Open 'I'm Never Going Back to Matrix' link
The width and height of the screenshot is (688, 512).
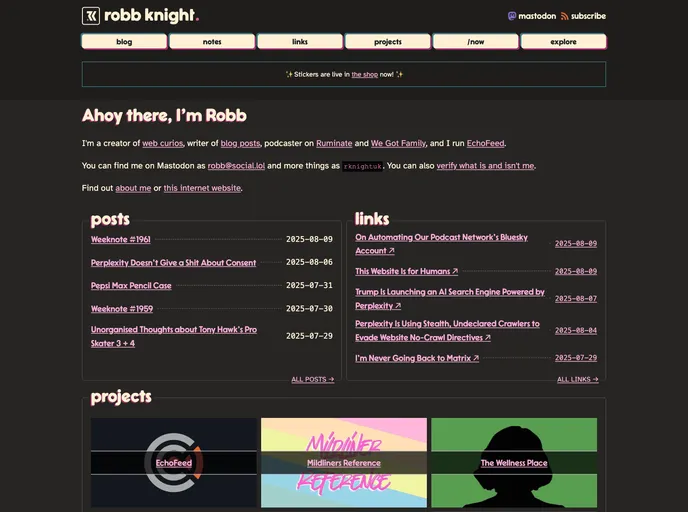pos(417,358)
